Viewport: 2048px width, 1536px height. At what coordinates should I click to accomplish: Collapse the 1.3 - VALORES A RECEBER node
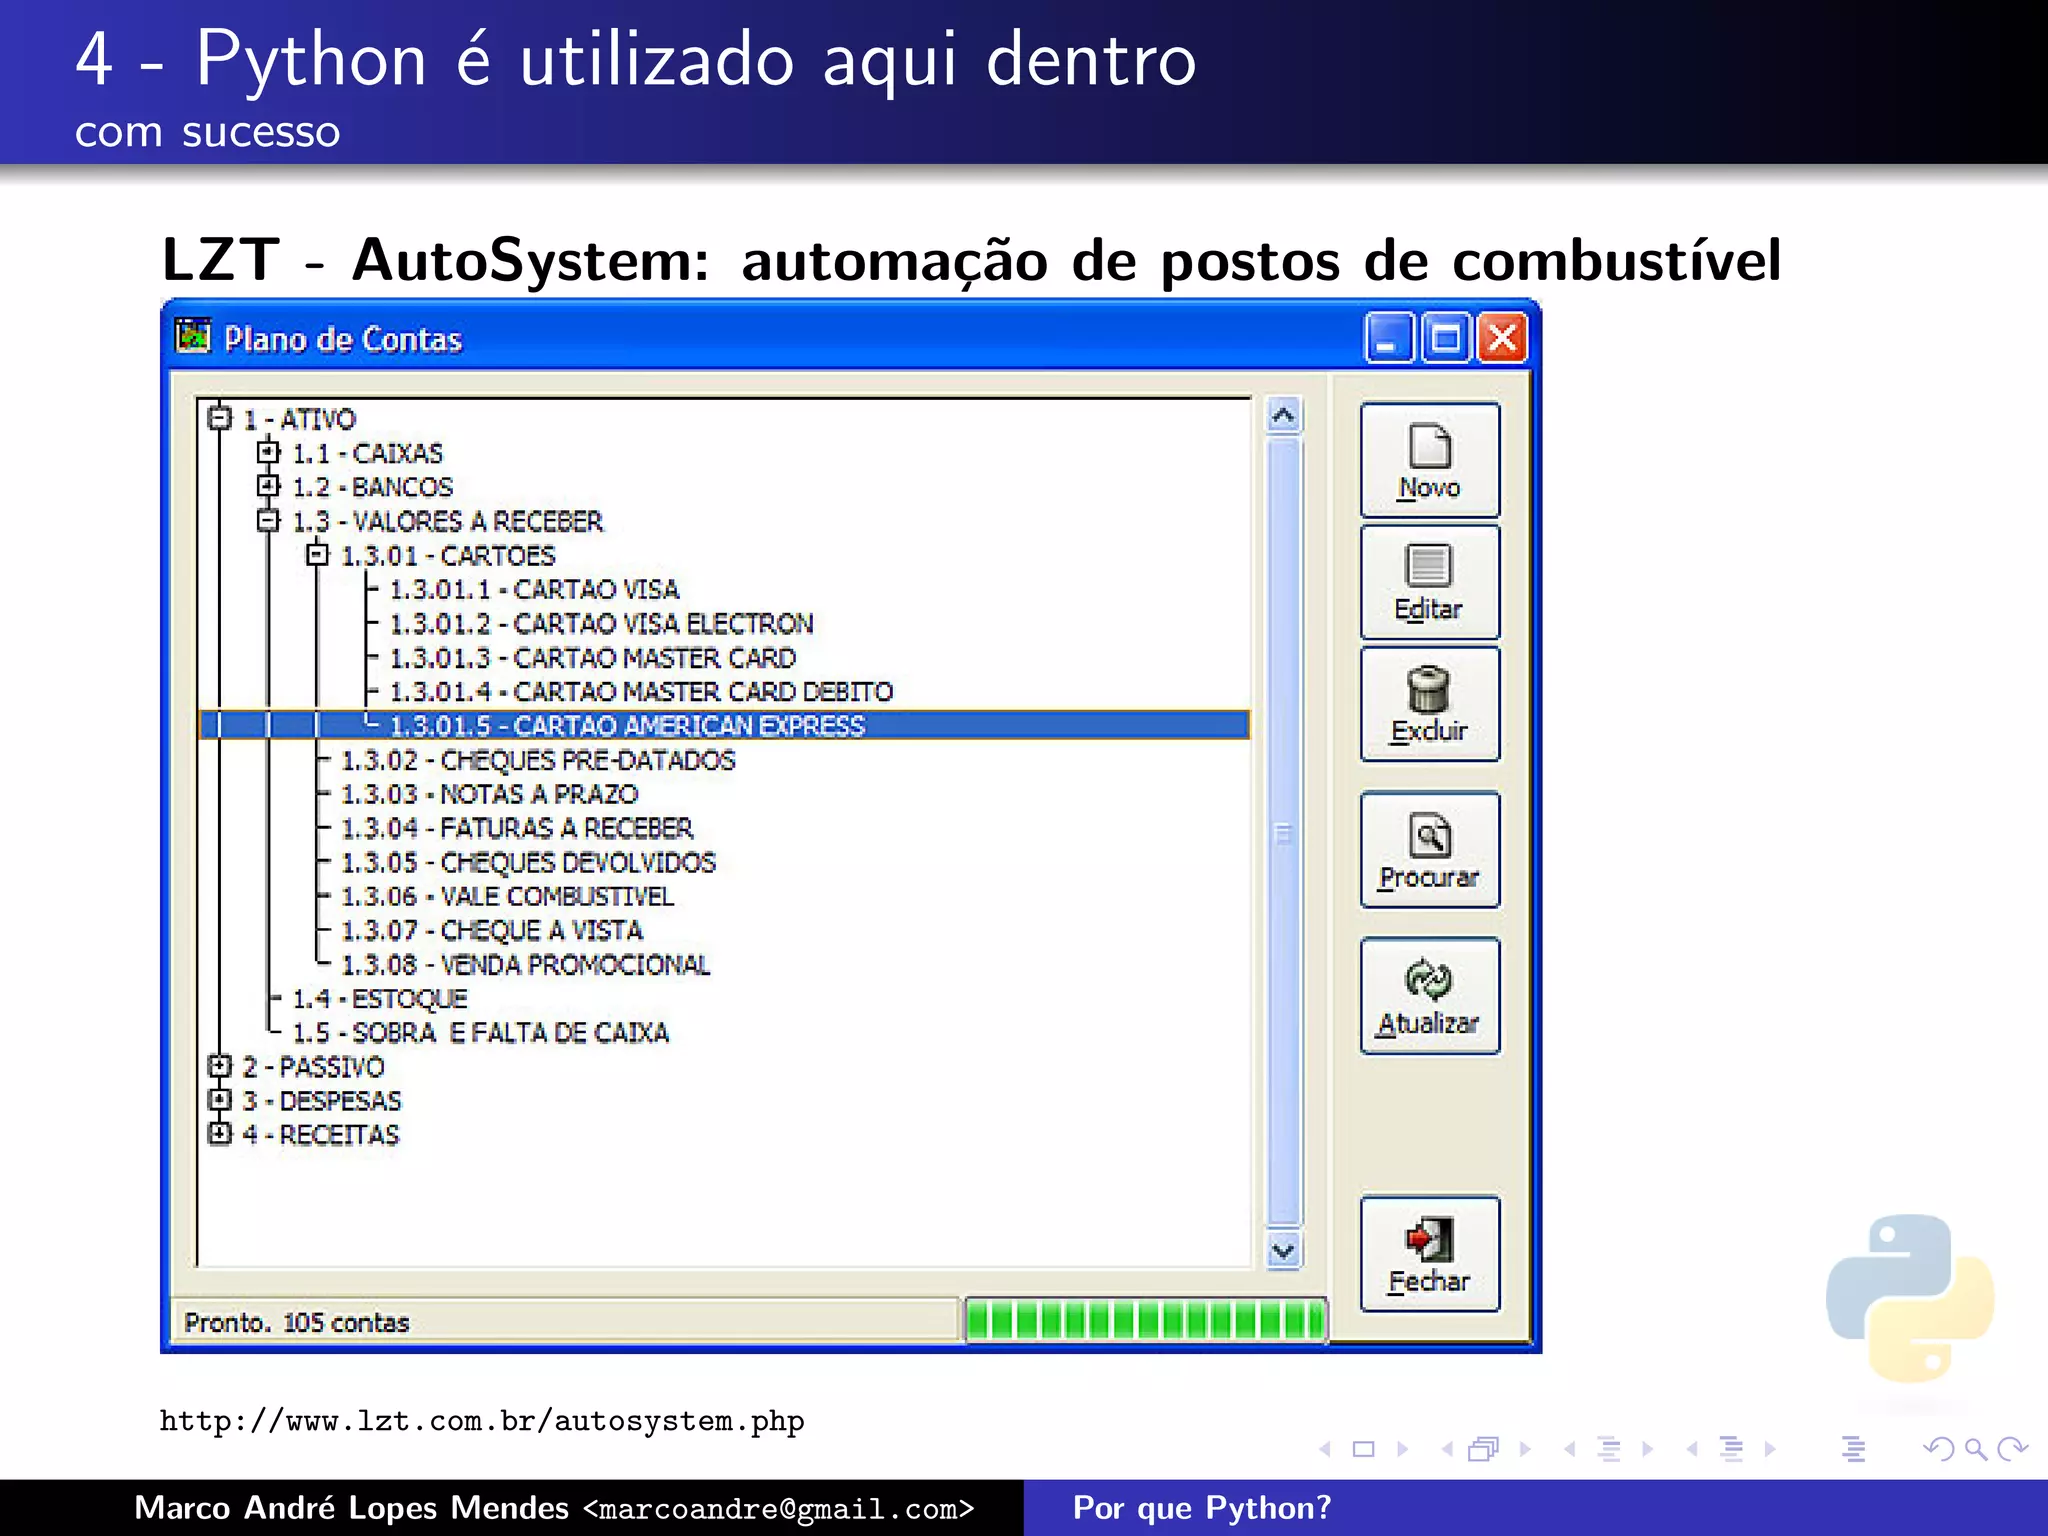coord(268,520)
